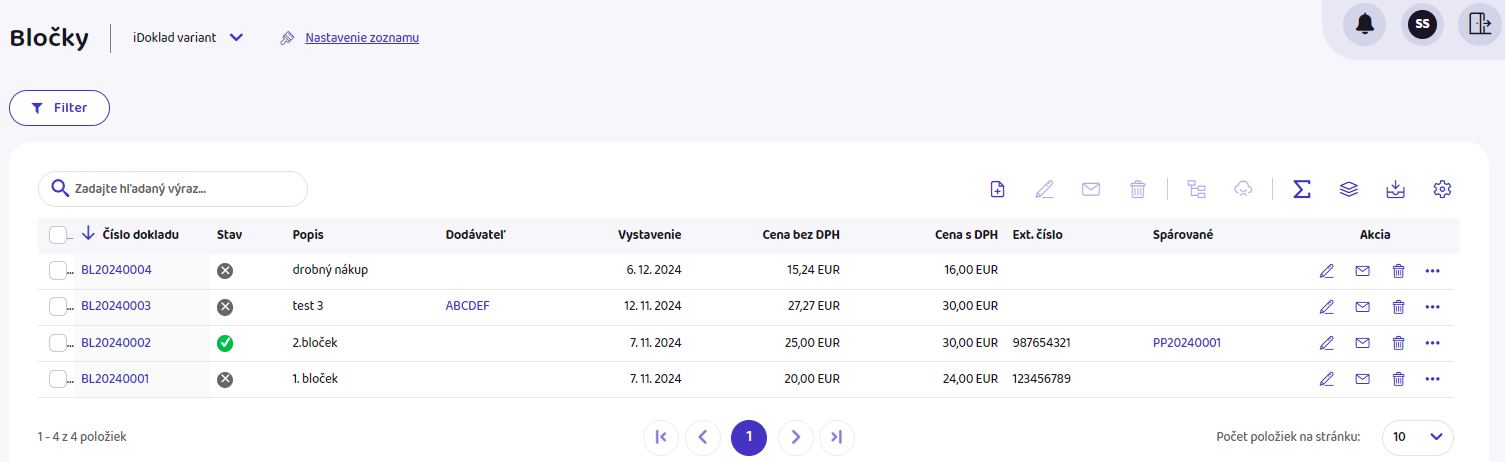This screenshot has width=1505, height=462.
Task: Send receipt BL20240002 via envelope icon
Action: (x=1362, y=343)
